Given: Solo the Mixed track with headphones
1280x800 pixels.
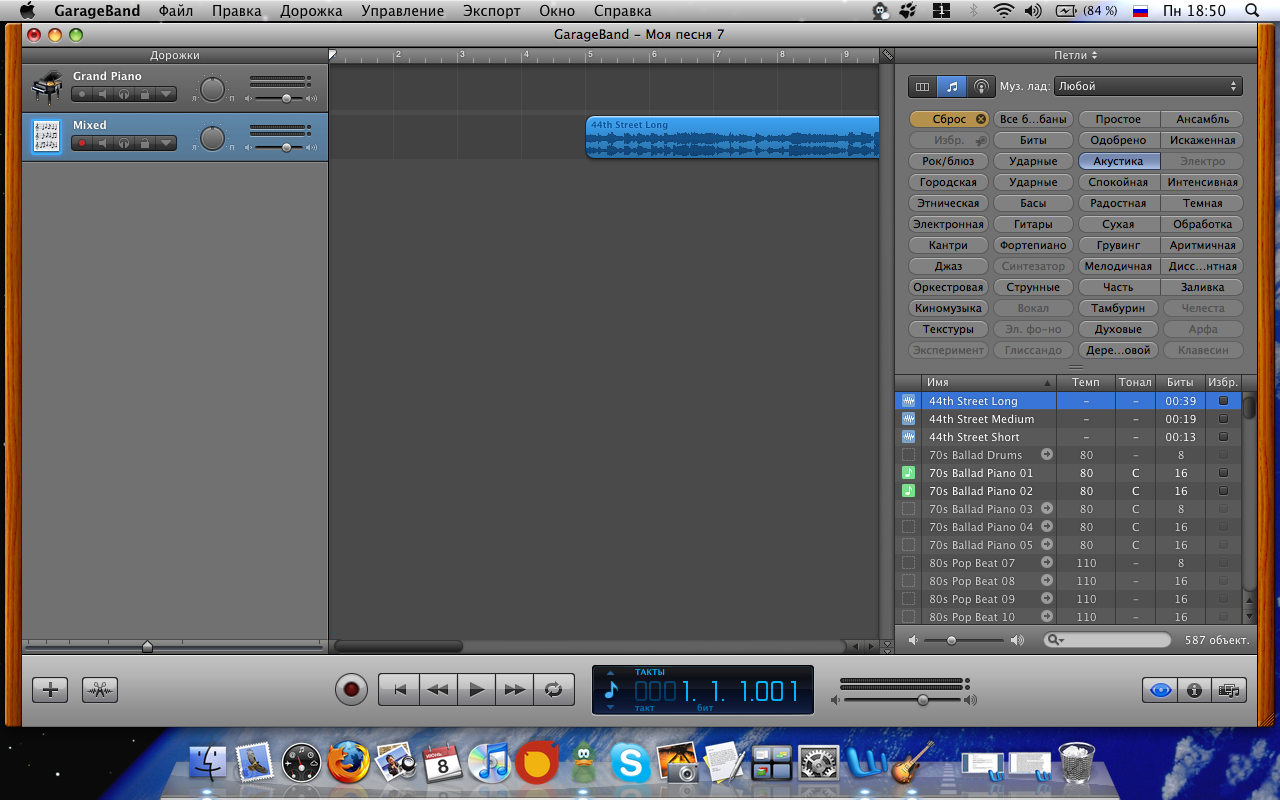Looking at the screenshot, I should pyautogui.click(x=124, y=144).
